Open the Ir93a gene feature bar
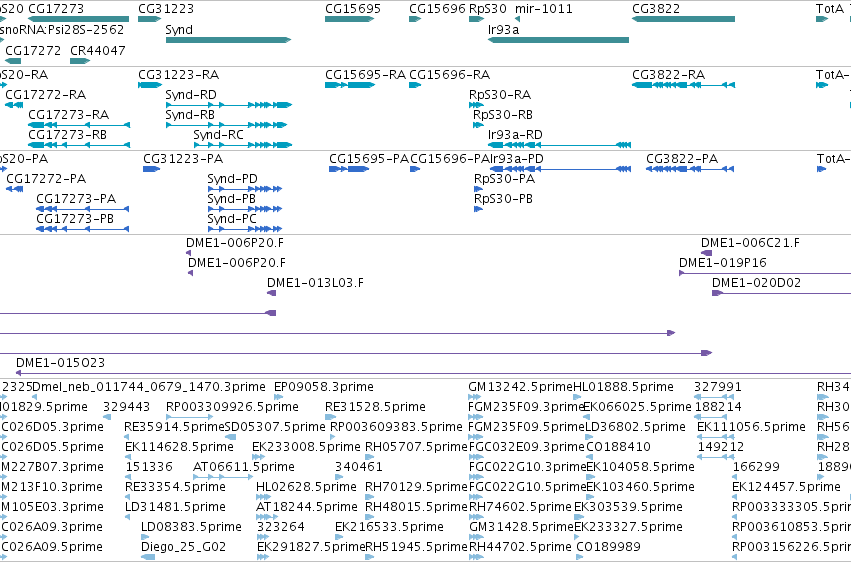Viewport: 851px width, 562px height. (x=558, y=40)
